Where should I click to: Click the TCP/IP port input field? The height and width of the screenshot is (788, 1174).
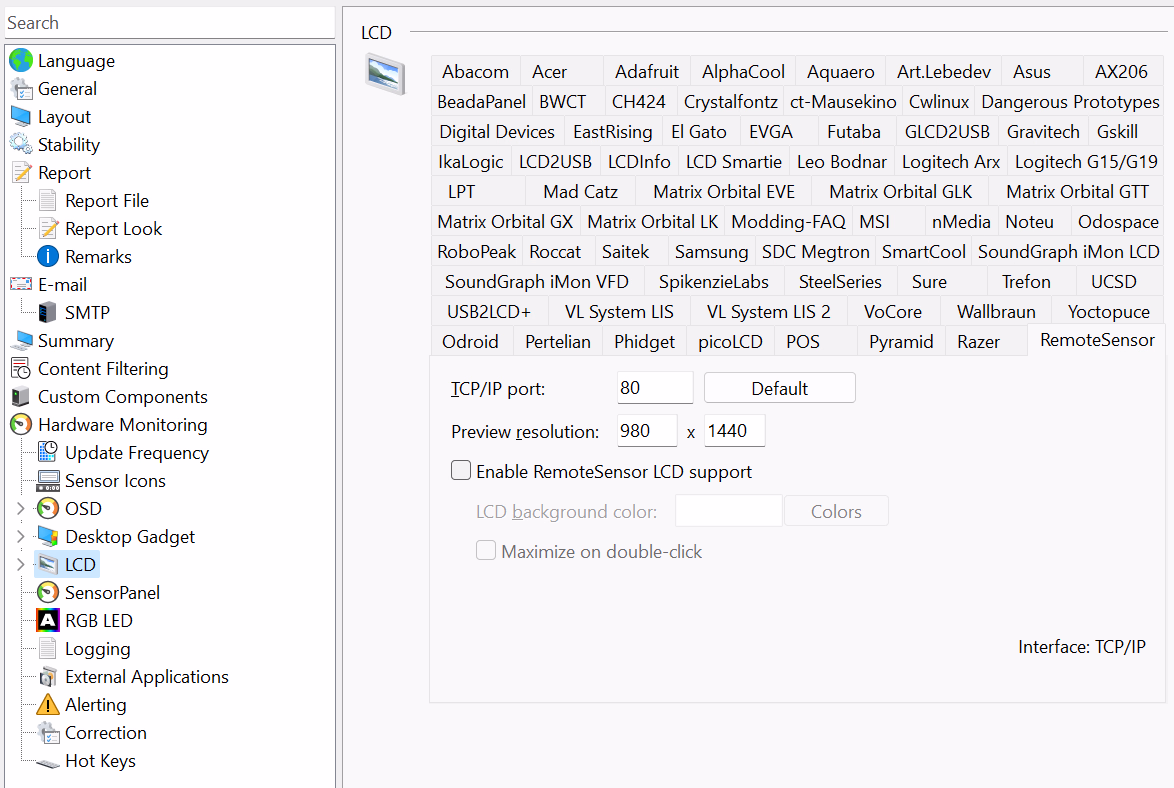[655, 388]
